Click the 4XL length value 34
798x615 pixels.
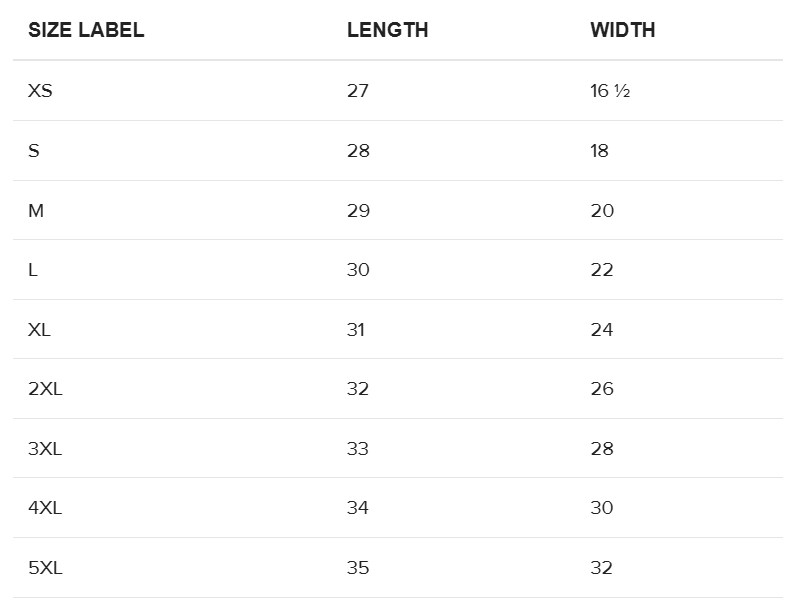click(358, 508)
